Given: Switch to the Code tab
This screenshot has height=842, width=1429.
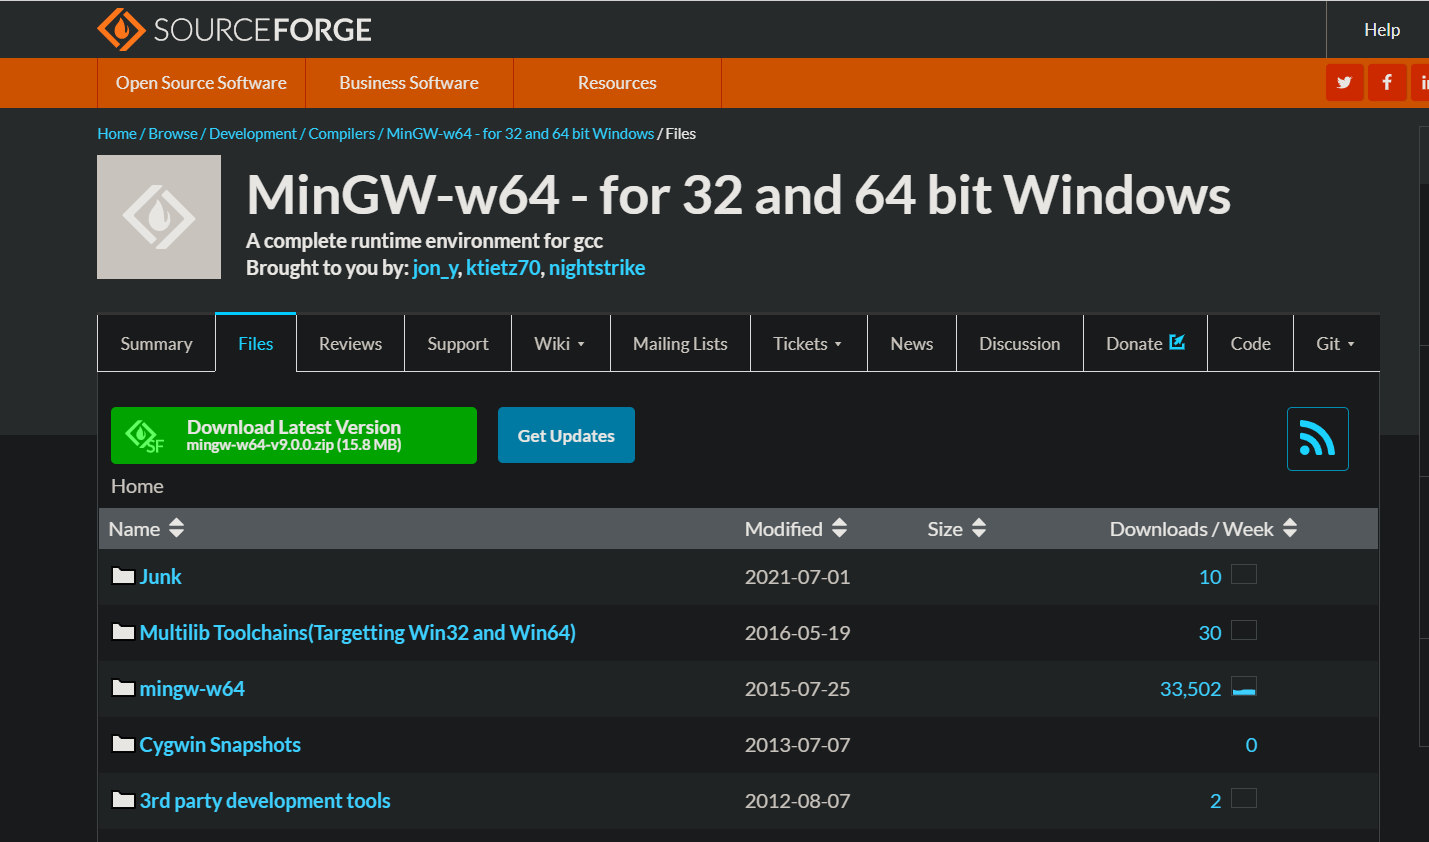Looking at the screenshot, I should (x=1250, y=343).
